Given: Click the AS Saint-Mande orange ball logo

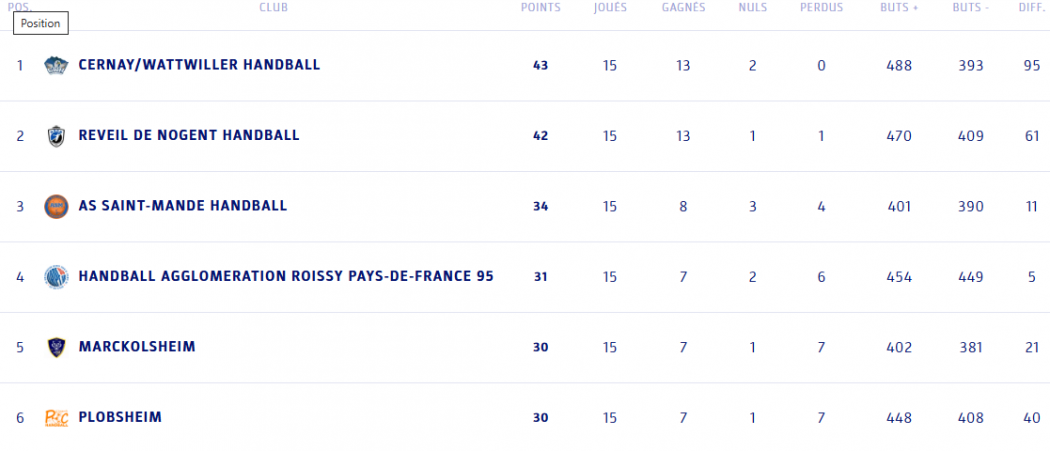Looking at the screenshot, I should [55, 206].
